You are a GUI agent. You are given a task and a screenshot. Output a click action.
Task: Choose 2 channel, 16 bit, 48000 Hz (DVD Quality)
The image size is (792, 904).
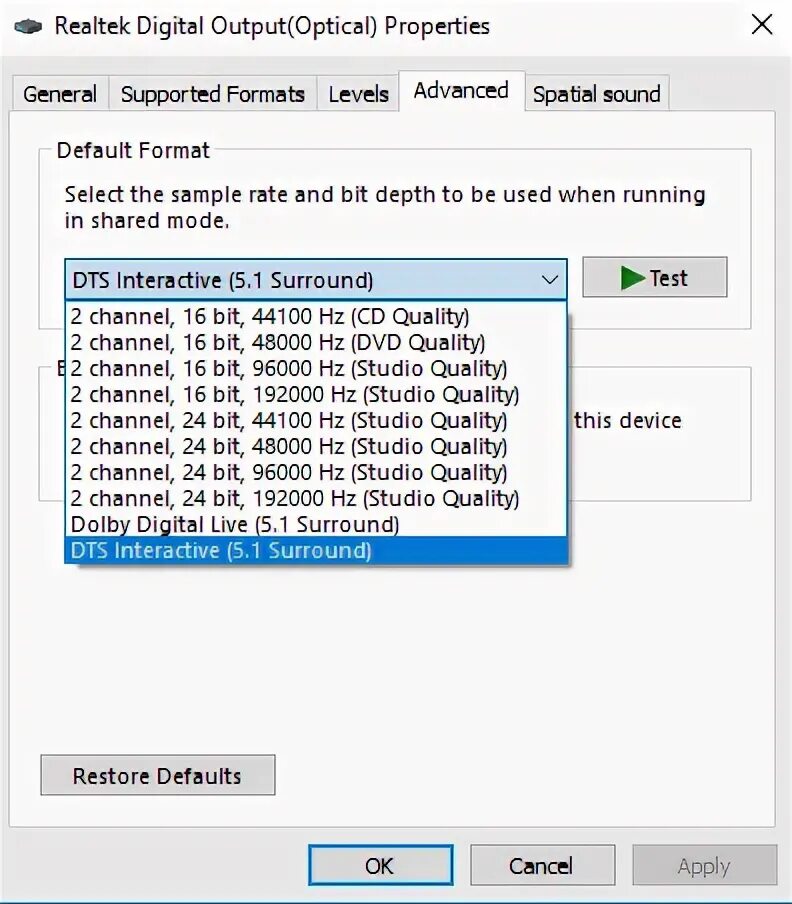click(x=316, y=342)
